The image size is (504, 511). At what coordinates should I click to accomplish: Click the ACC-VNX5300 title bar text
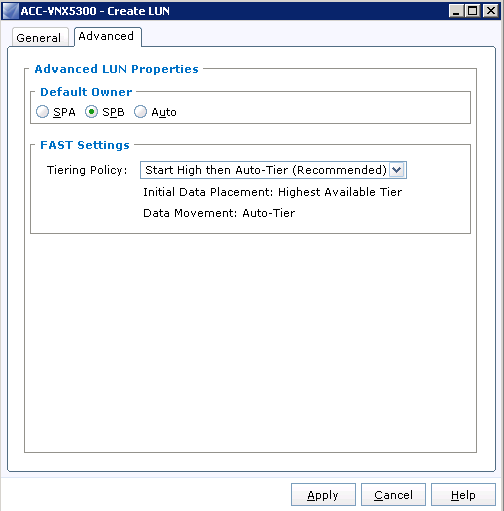(95, 11)
